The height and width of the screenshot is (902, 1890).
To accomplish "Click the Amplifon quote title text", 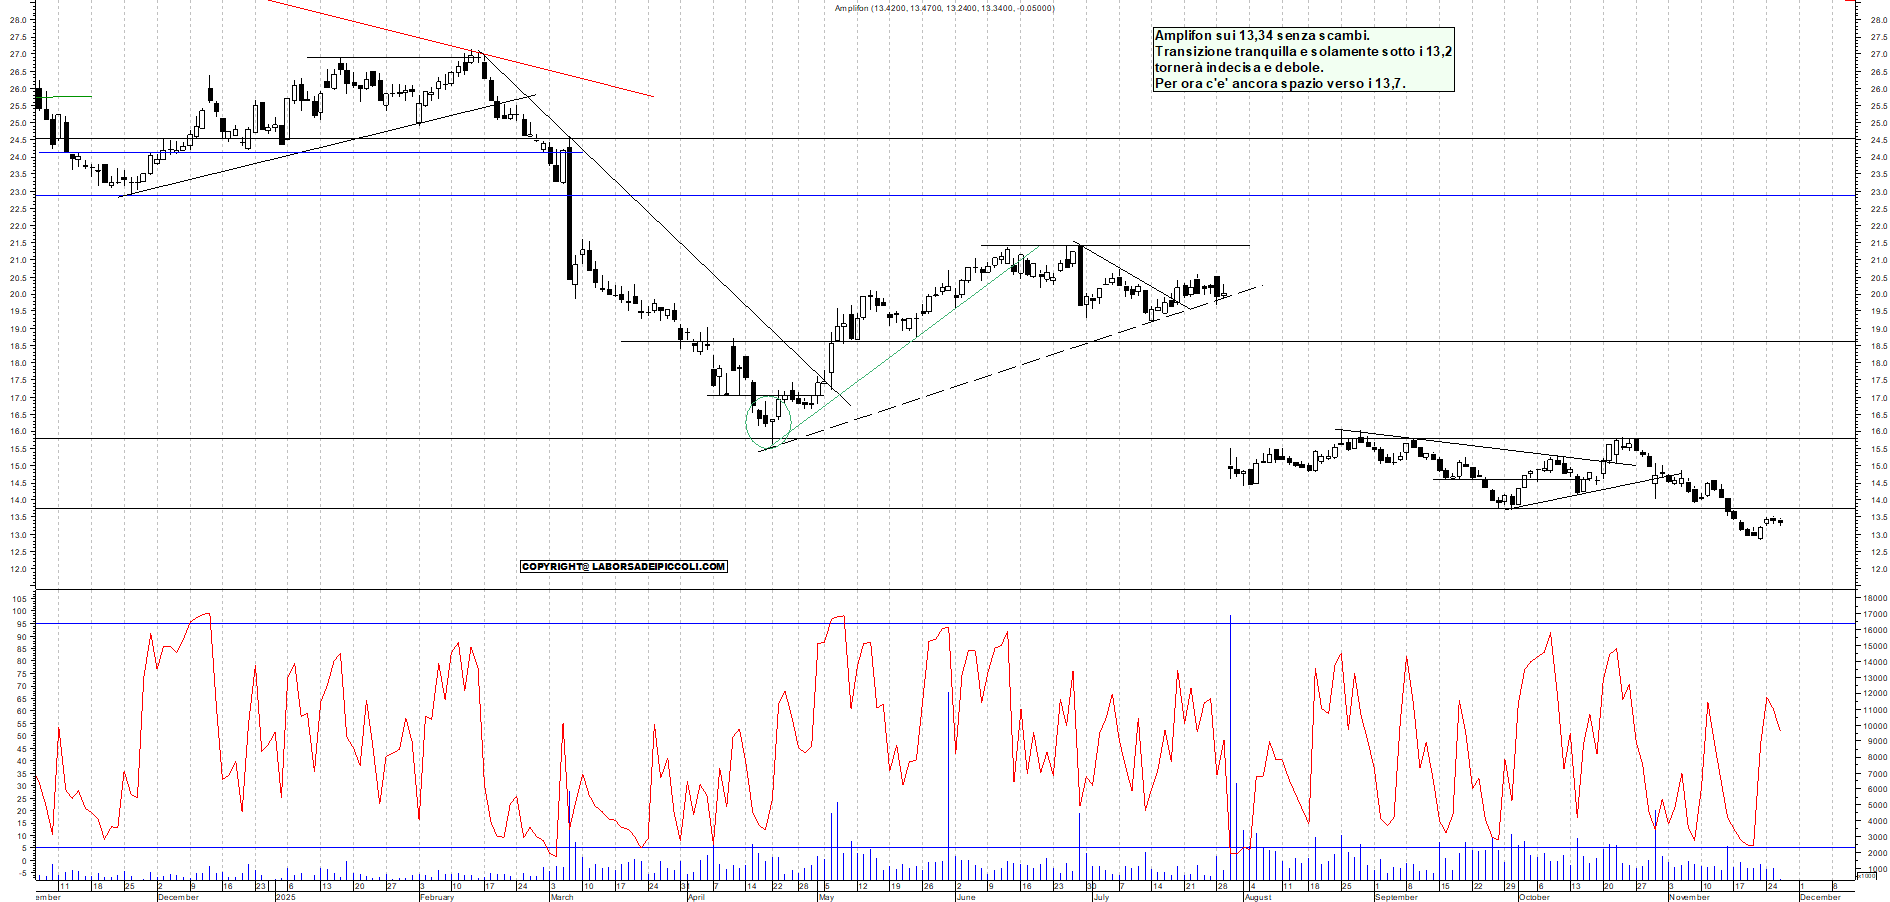I will point(945,8).
